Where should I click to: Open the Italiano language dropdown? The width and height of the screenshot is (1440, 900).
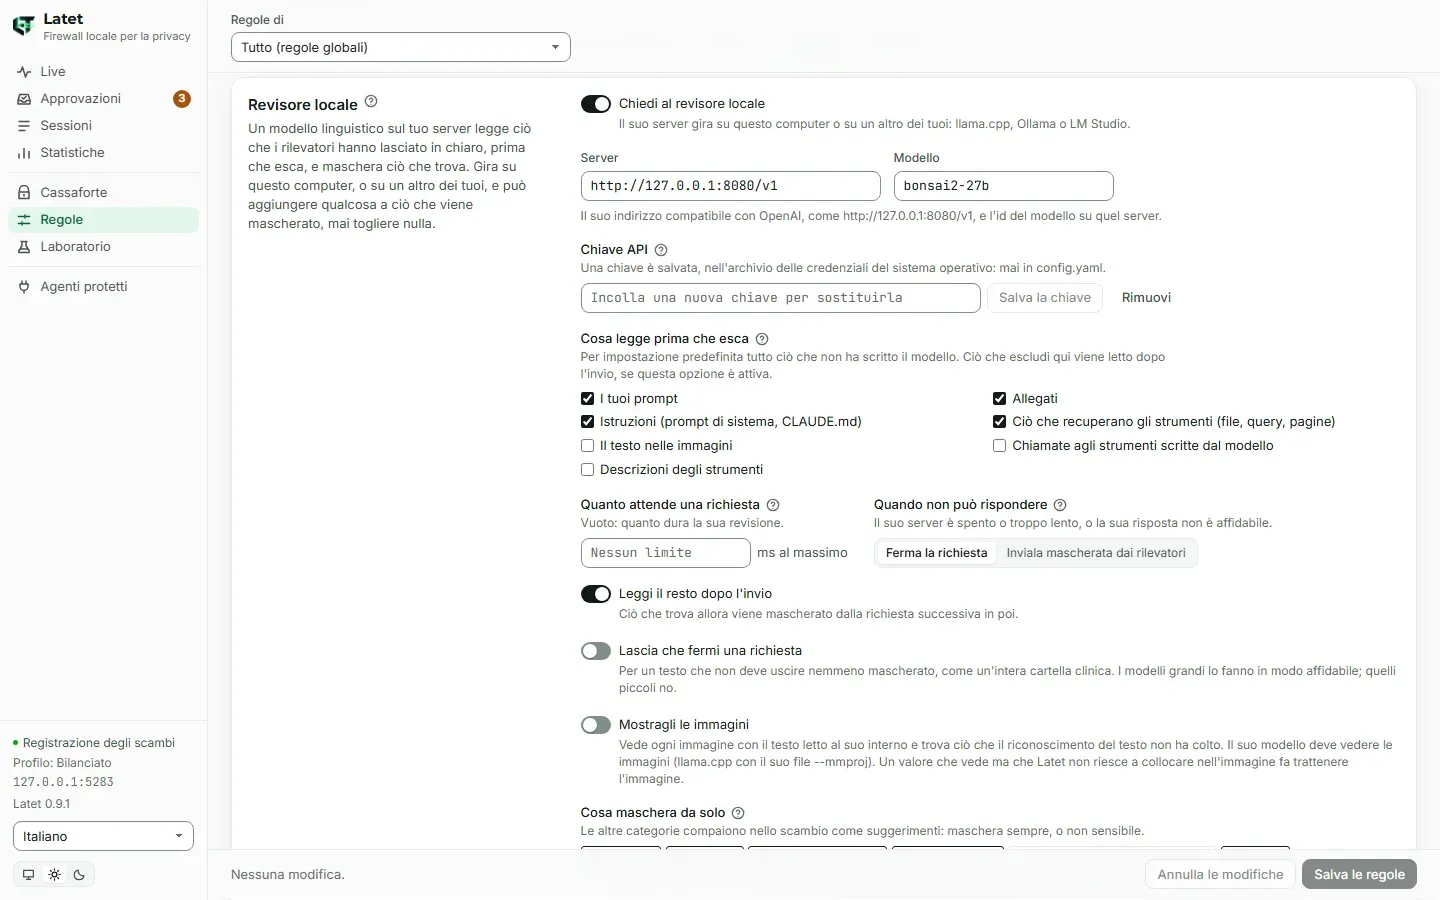pos(103,836)
